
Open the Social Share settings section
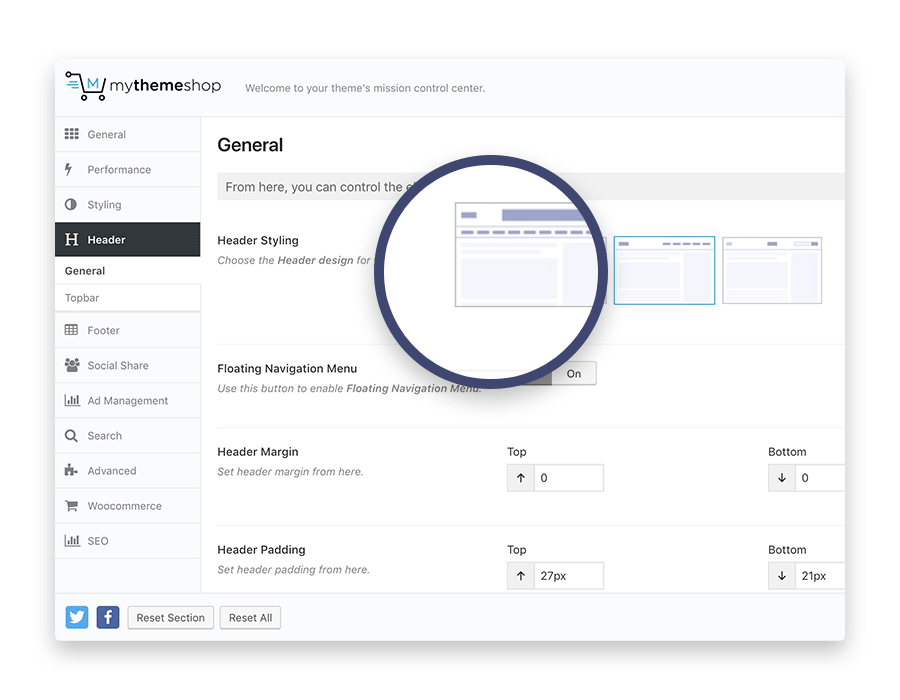[x=127, y=365]
